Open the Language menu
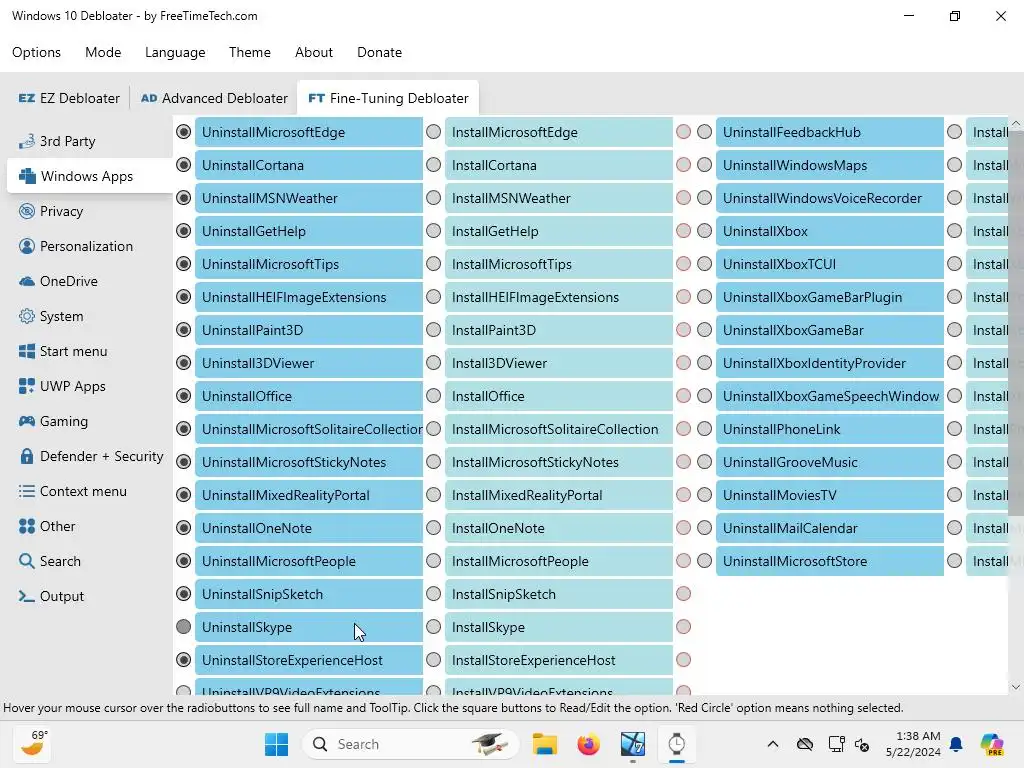The width and height of the screenshot is (1024, 768). [x=175, y=52]
